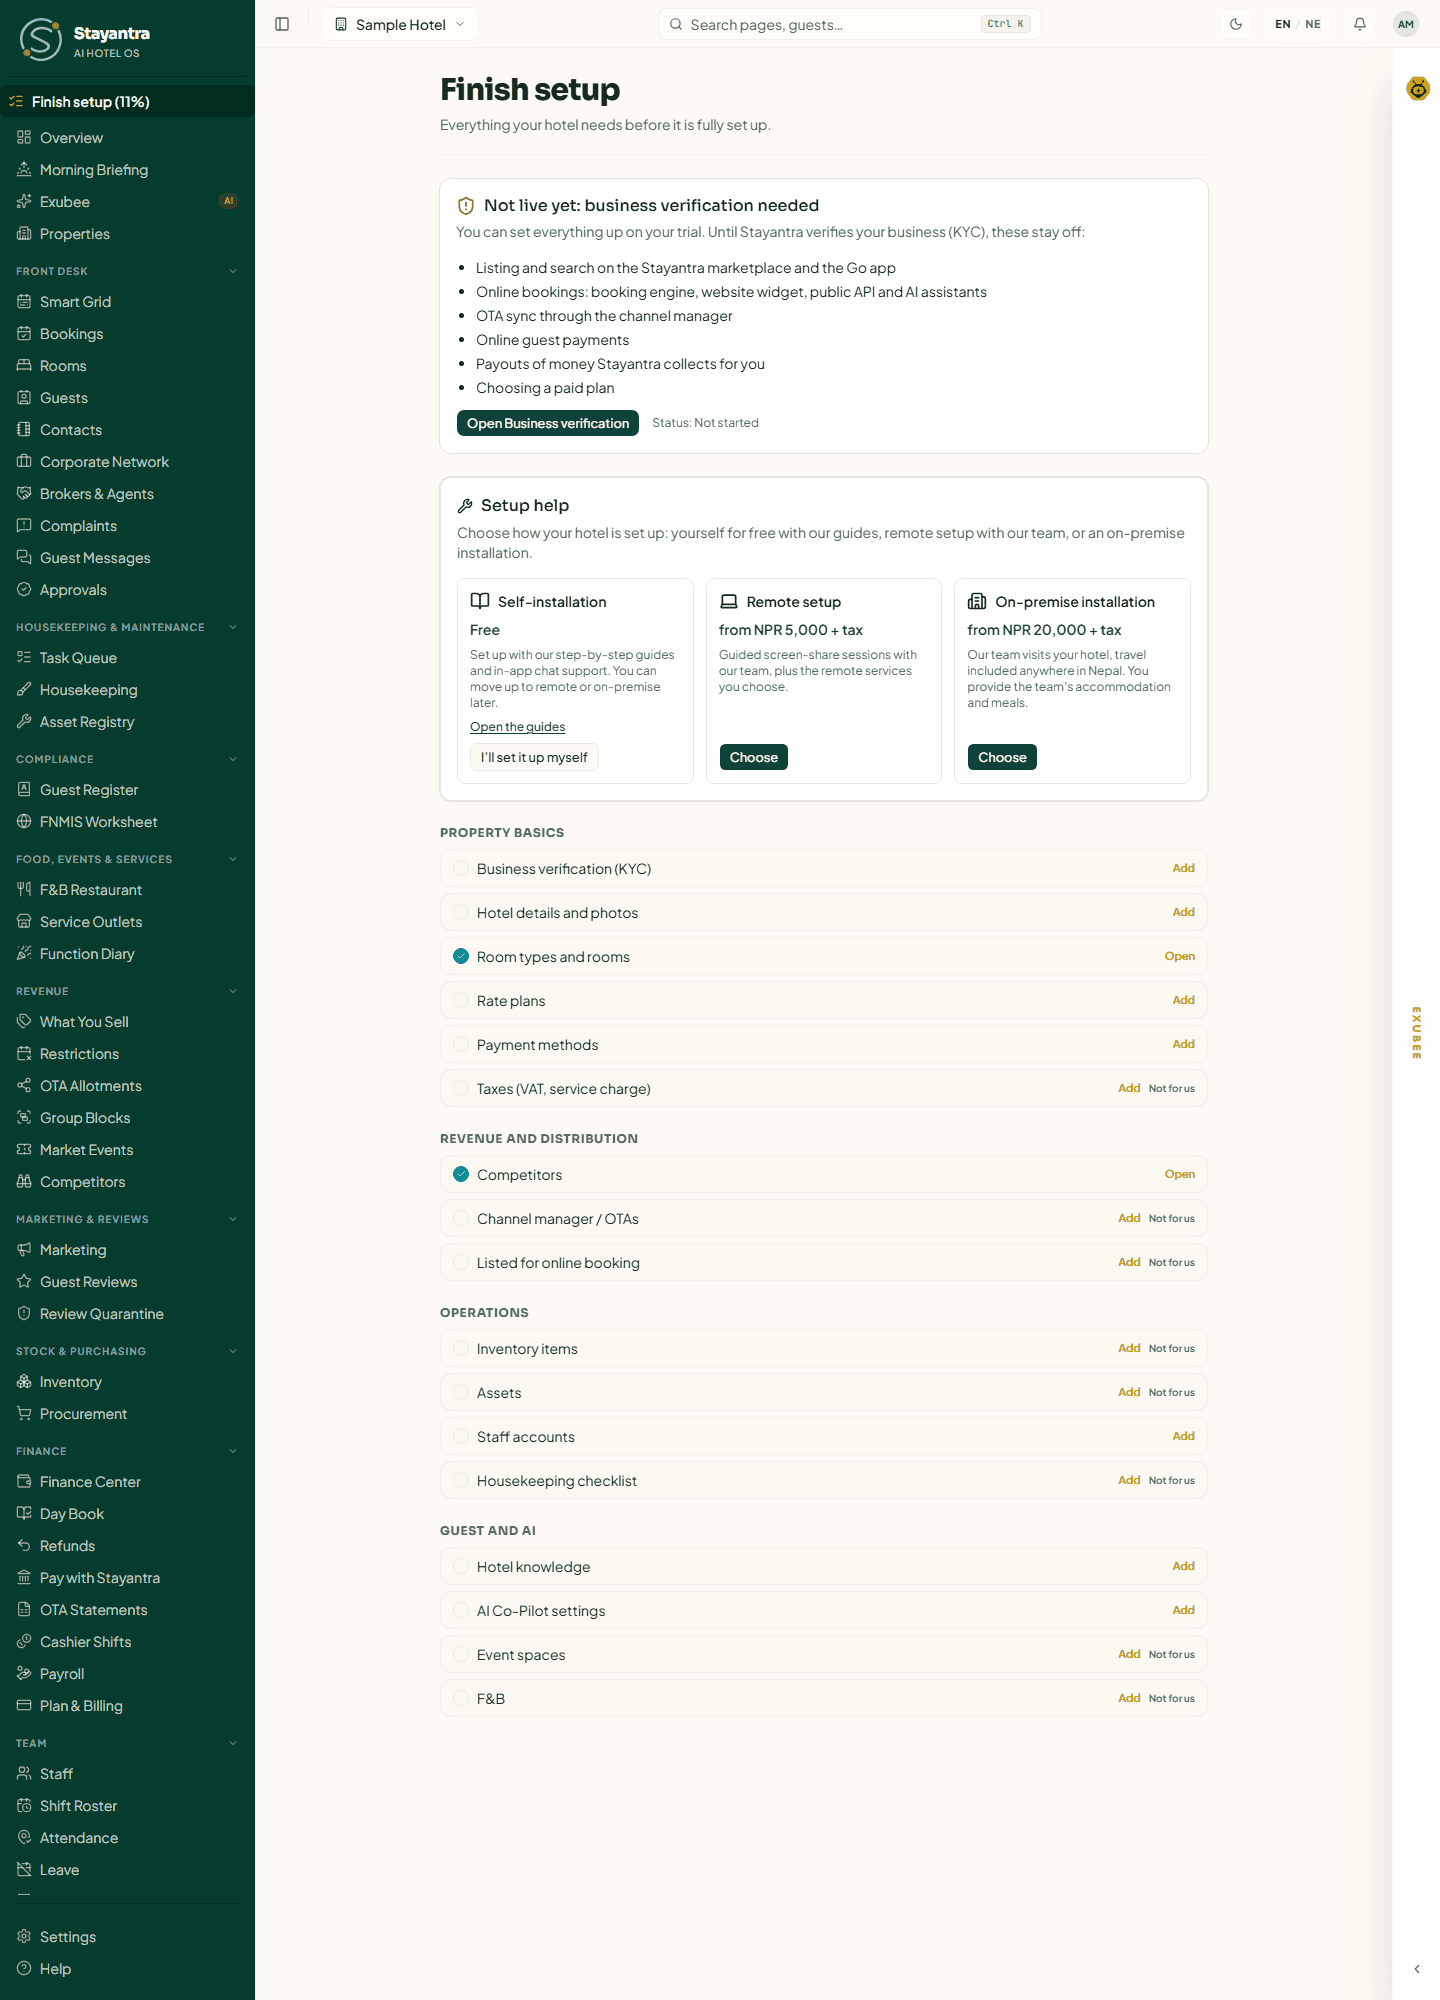Open Finish setup (11%) in sidebar
This screenshot has height=2000, width=1440.
pos(127,101)
